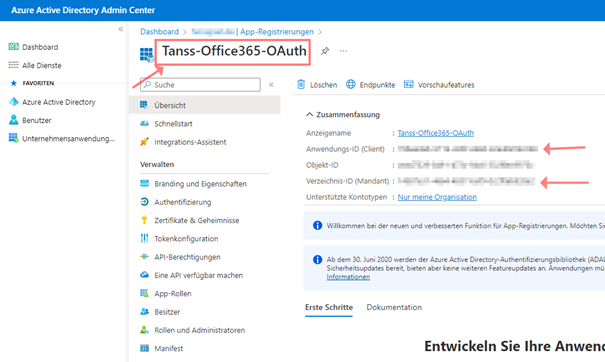Image resolution: width=605 pixels, height=362 pixels.
Task: Click the Unterstützte Kontotypen label
Action: pyautogui.click(x=346, y=197)
